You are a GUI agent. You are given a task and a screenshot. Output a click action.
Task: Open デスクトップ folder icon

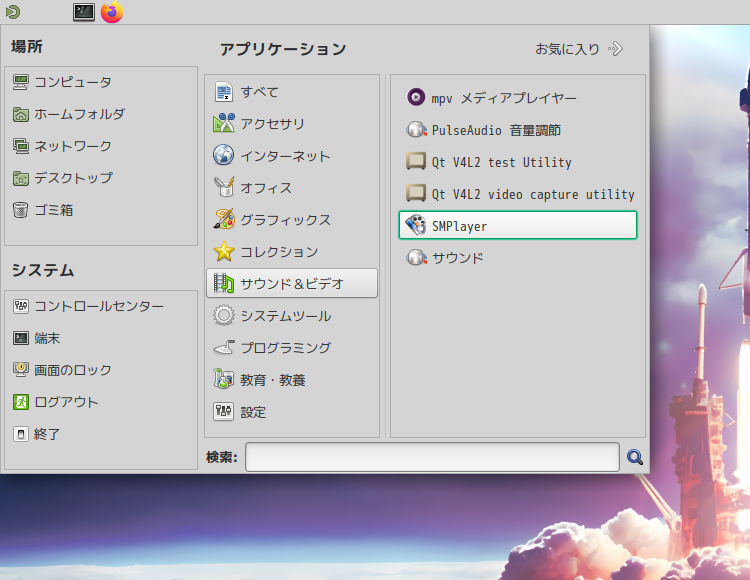21,178
